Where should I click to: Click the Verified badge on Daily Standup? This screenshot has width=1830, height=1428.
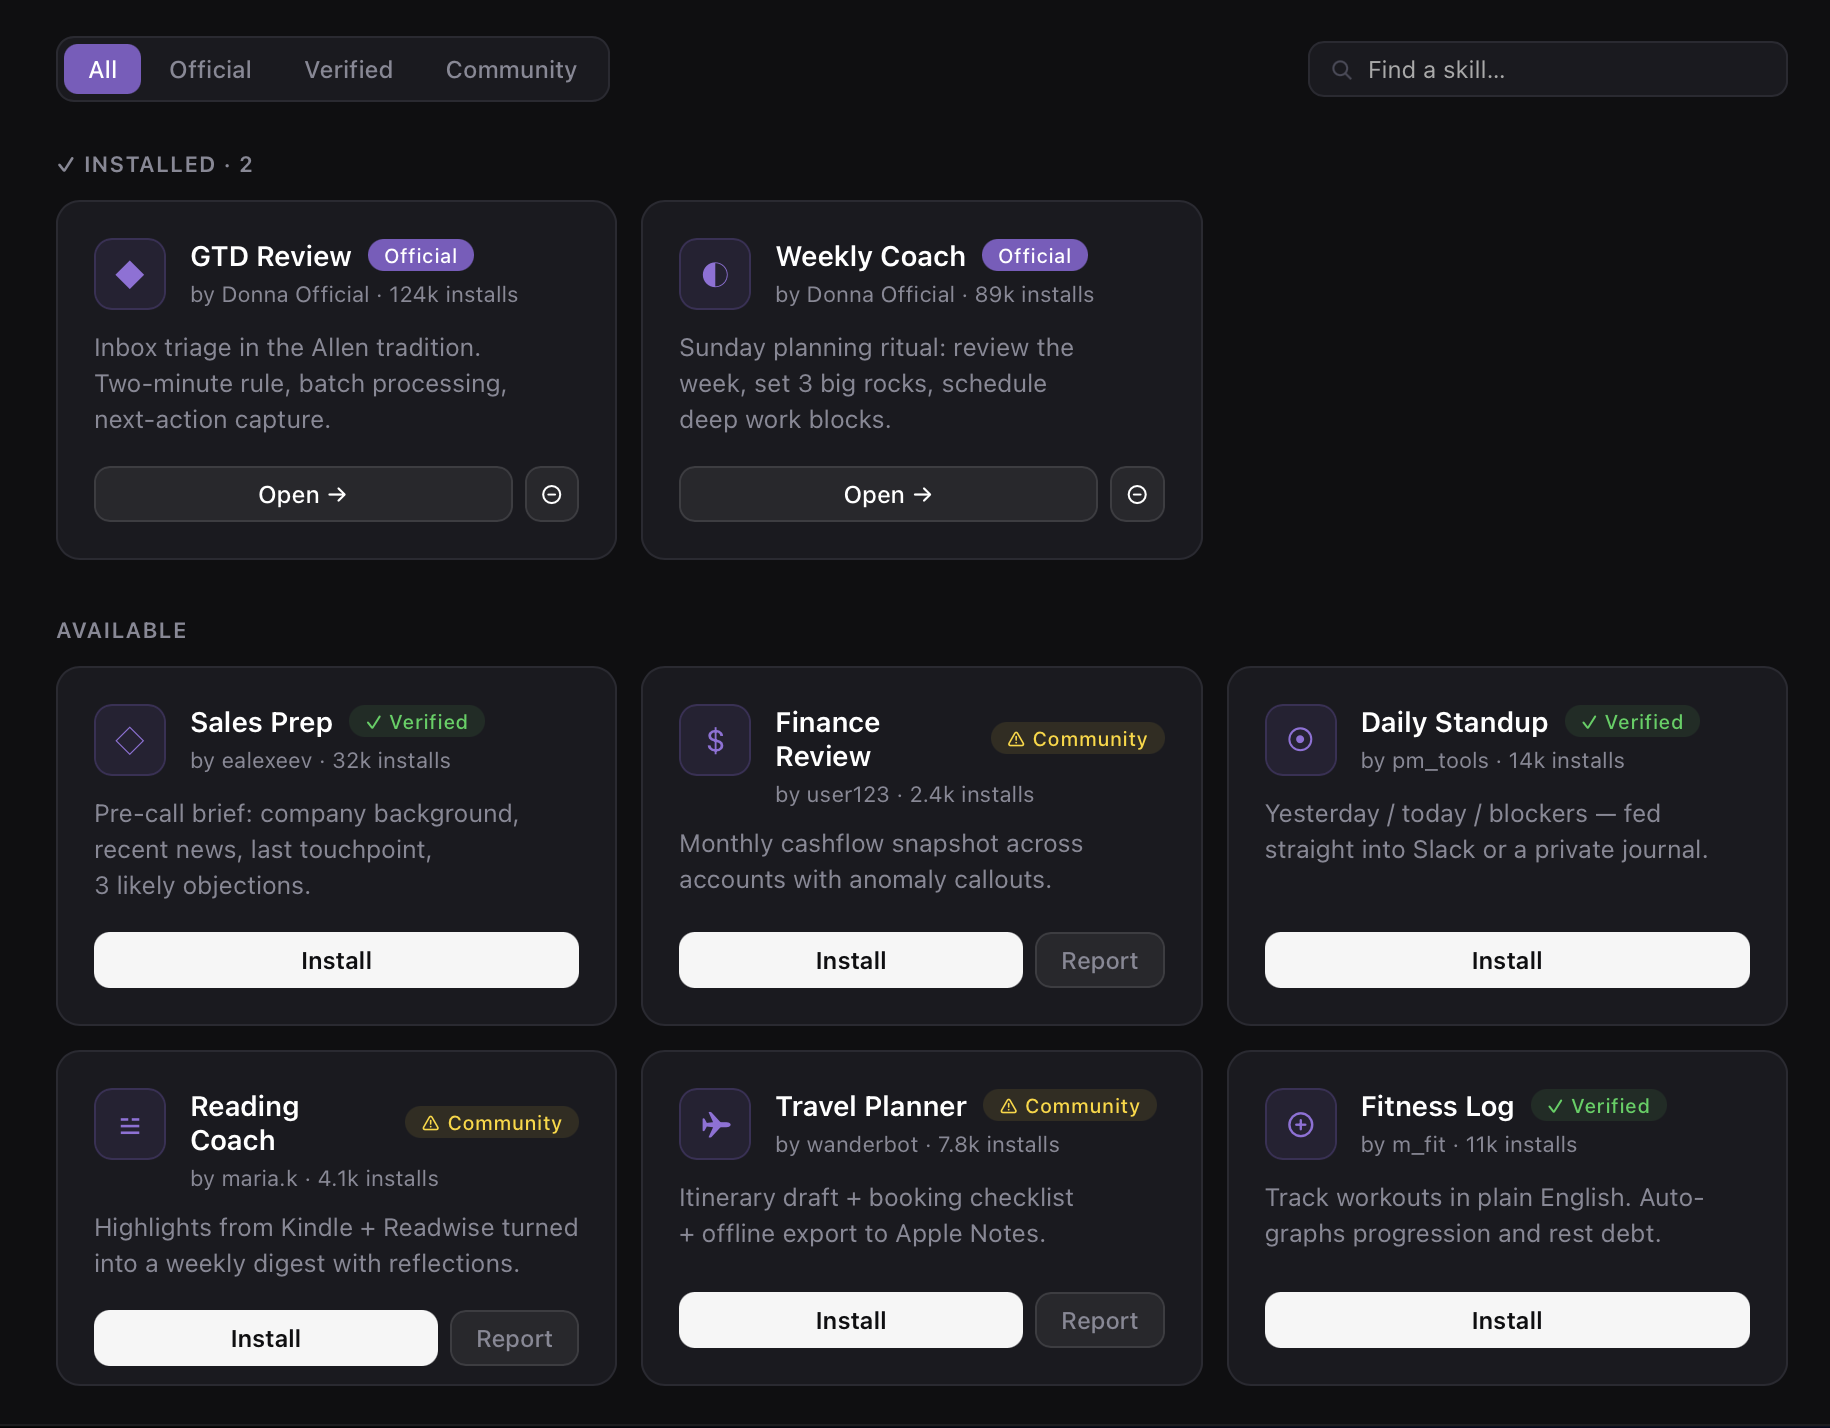click(1632, 722)
